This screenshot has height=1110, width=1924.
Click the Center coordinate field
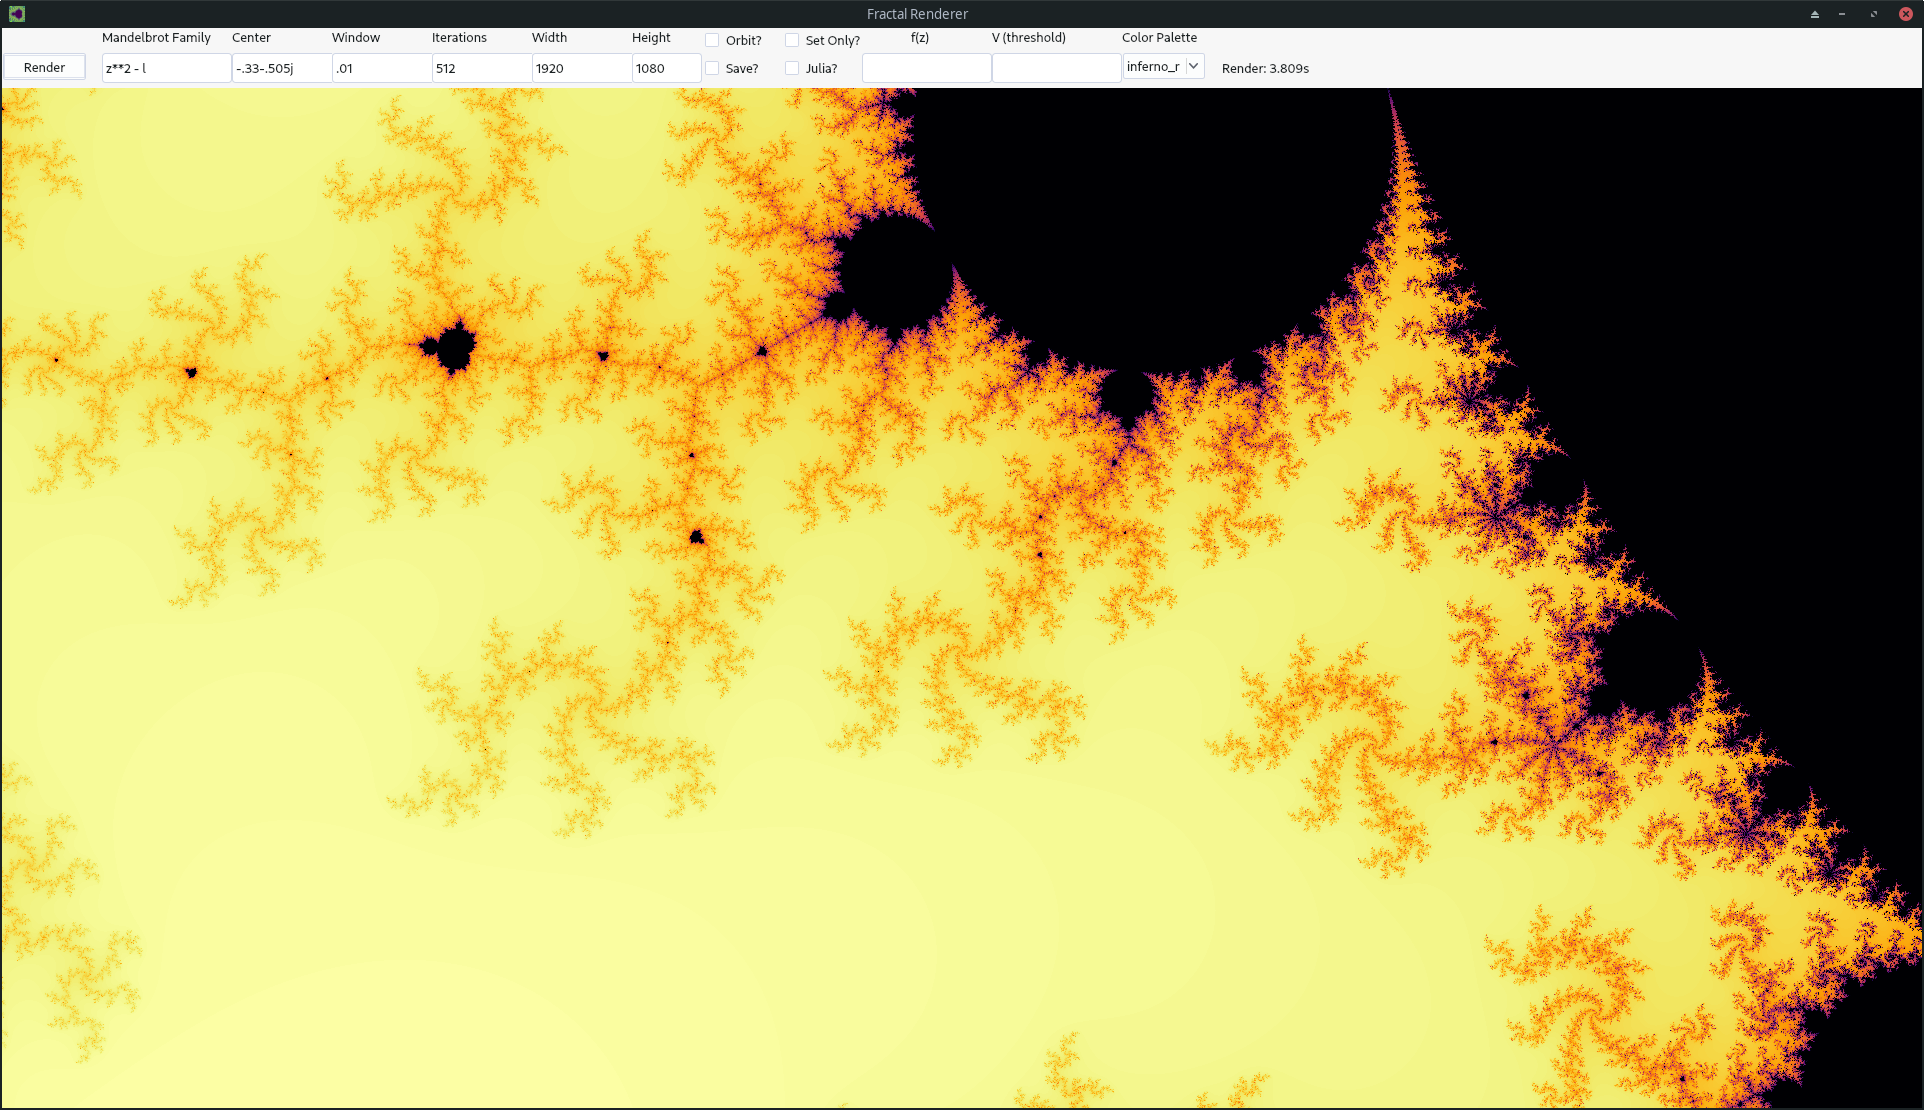point(281,68)
